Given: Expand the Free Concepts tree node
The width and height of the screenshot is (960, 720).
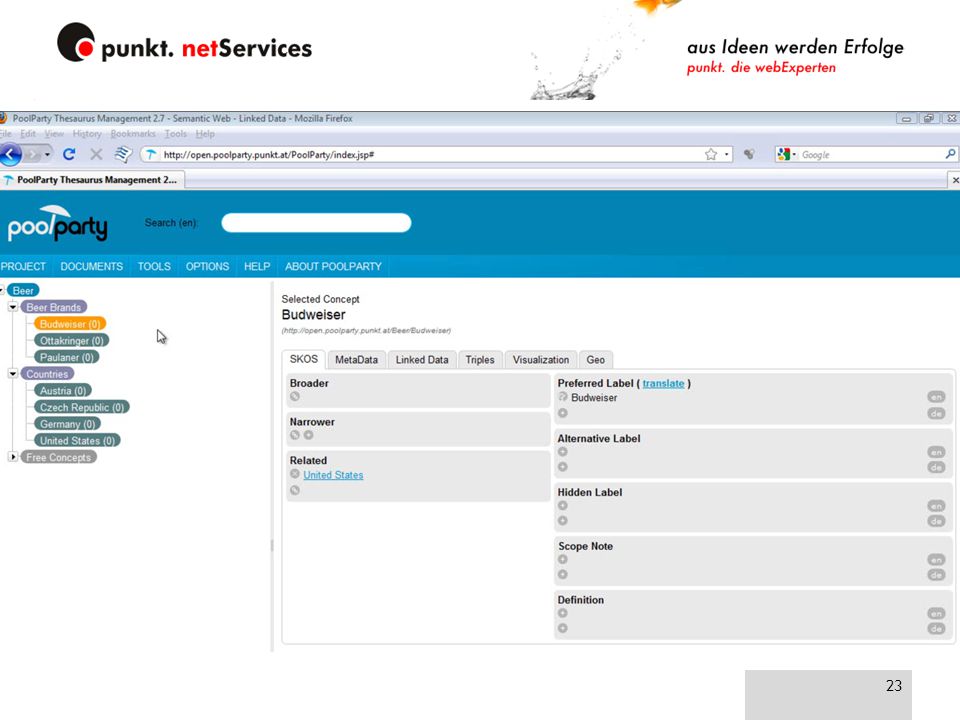Looking at the screenshot, I should point(13,457).
